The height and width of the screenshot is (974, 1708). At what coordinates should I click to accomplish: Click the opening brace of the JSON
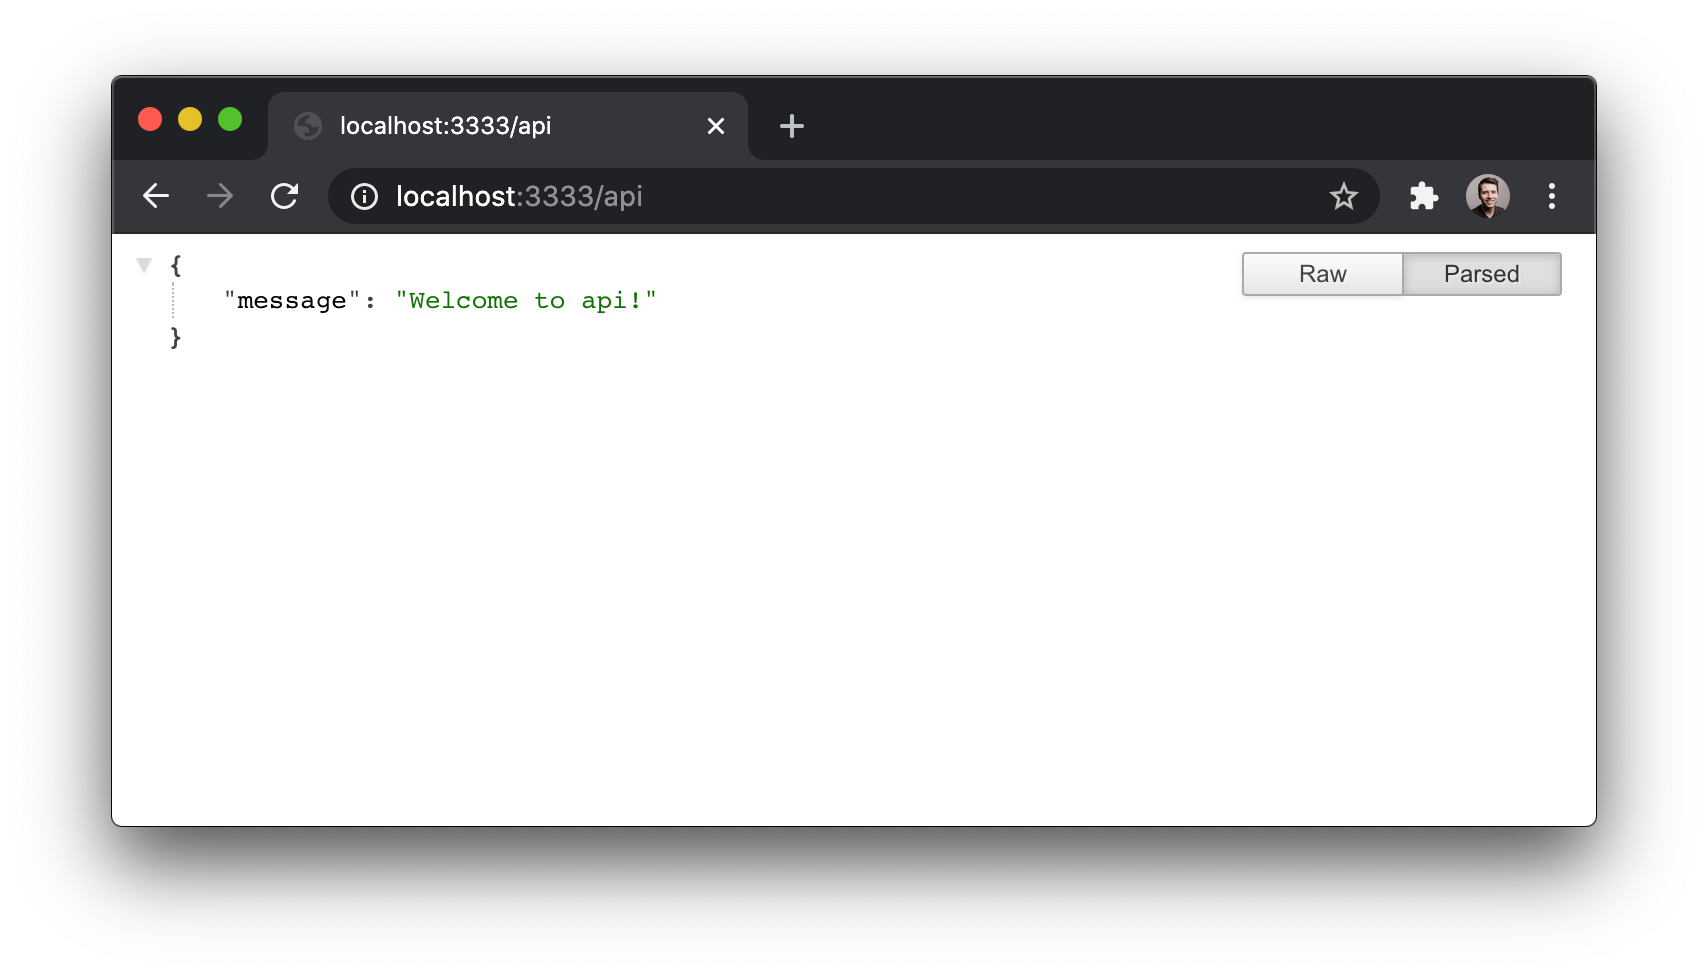[x=176, y=265]
